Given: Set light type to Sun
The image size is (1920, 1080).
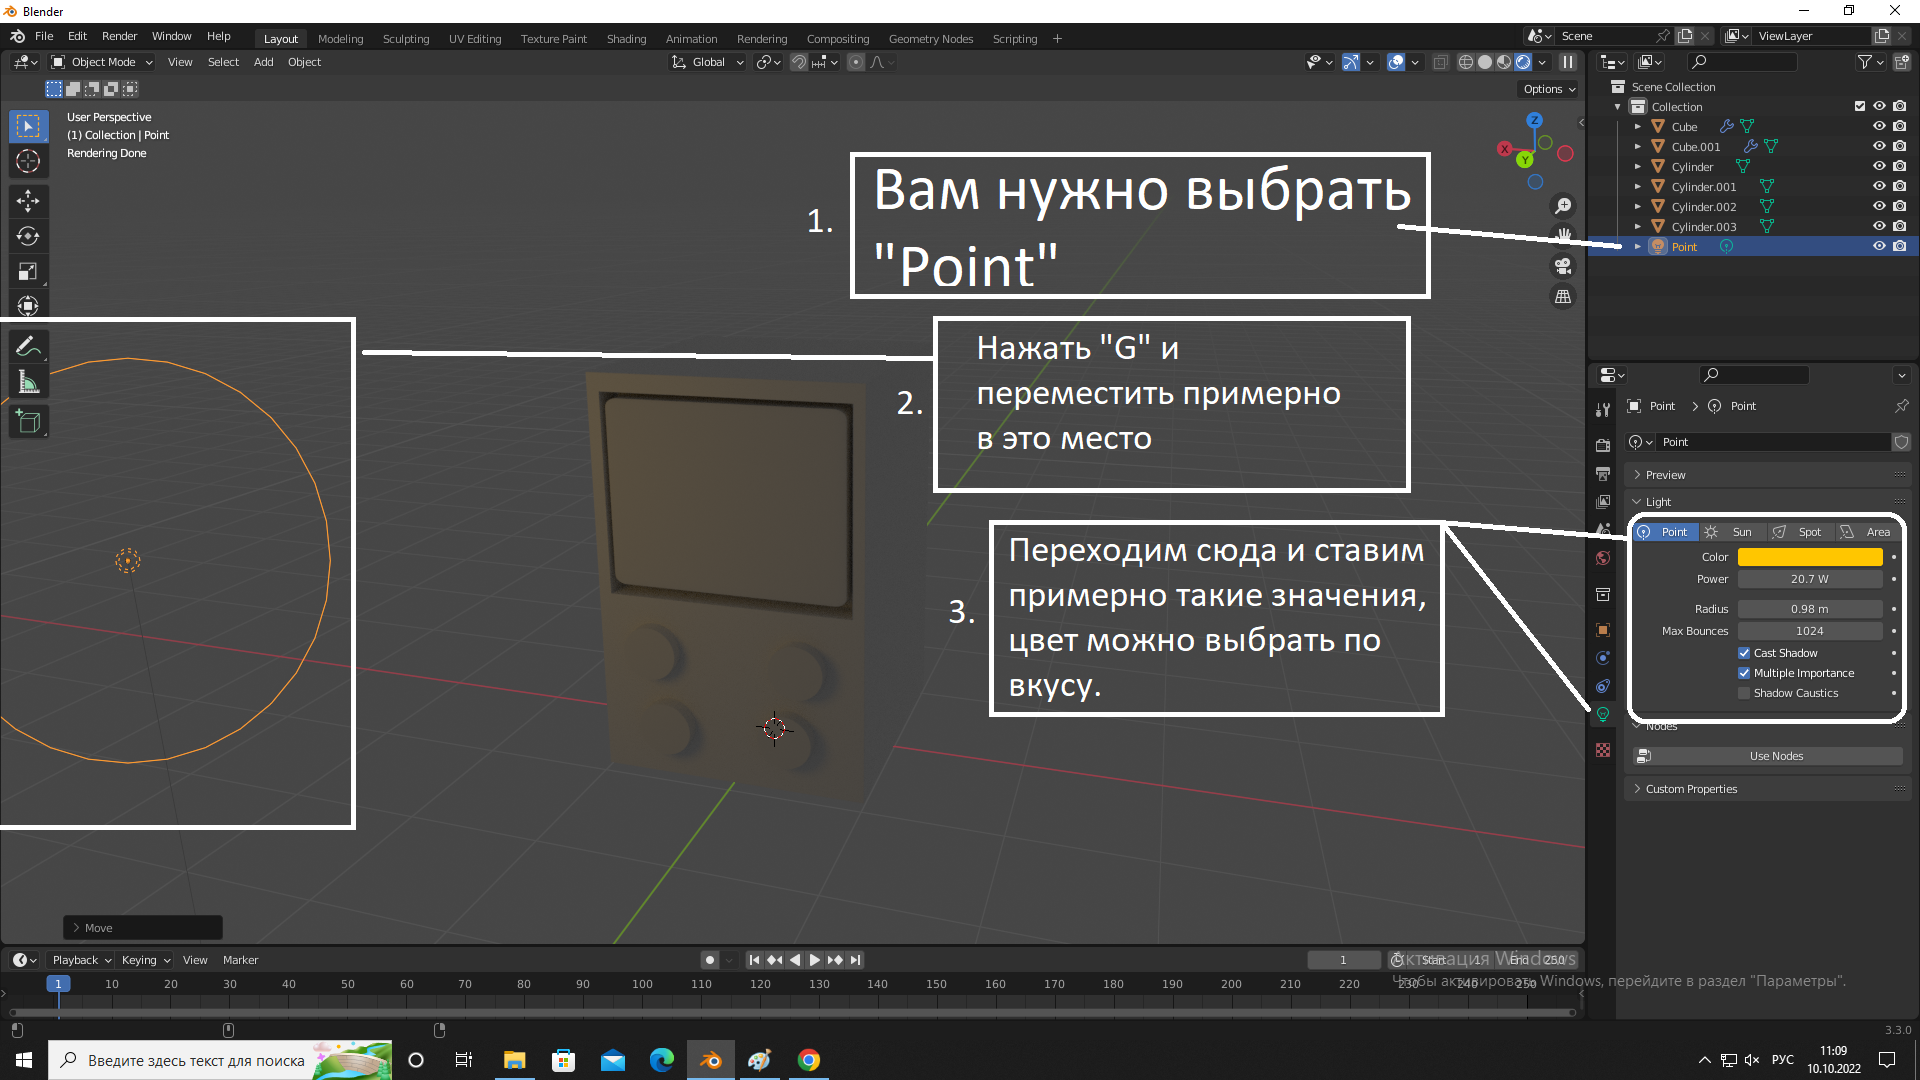Looking at the screenshot, I should click(x=1732, y=532).
